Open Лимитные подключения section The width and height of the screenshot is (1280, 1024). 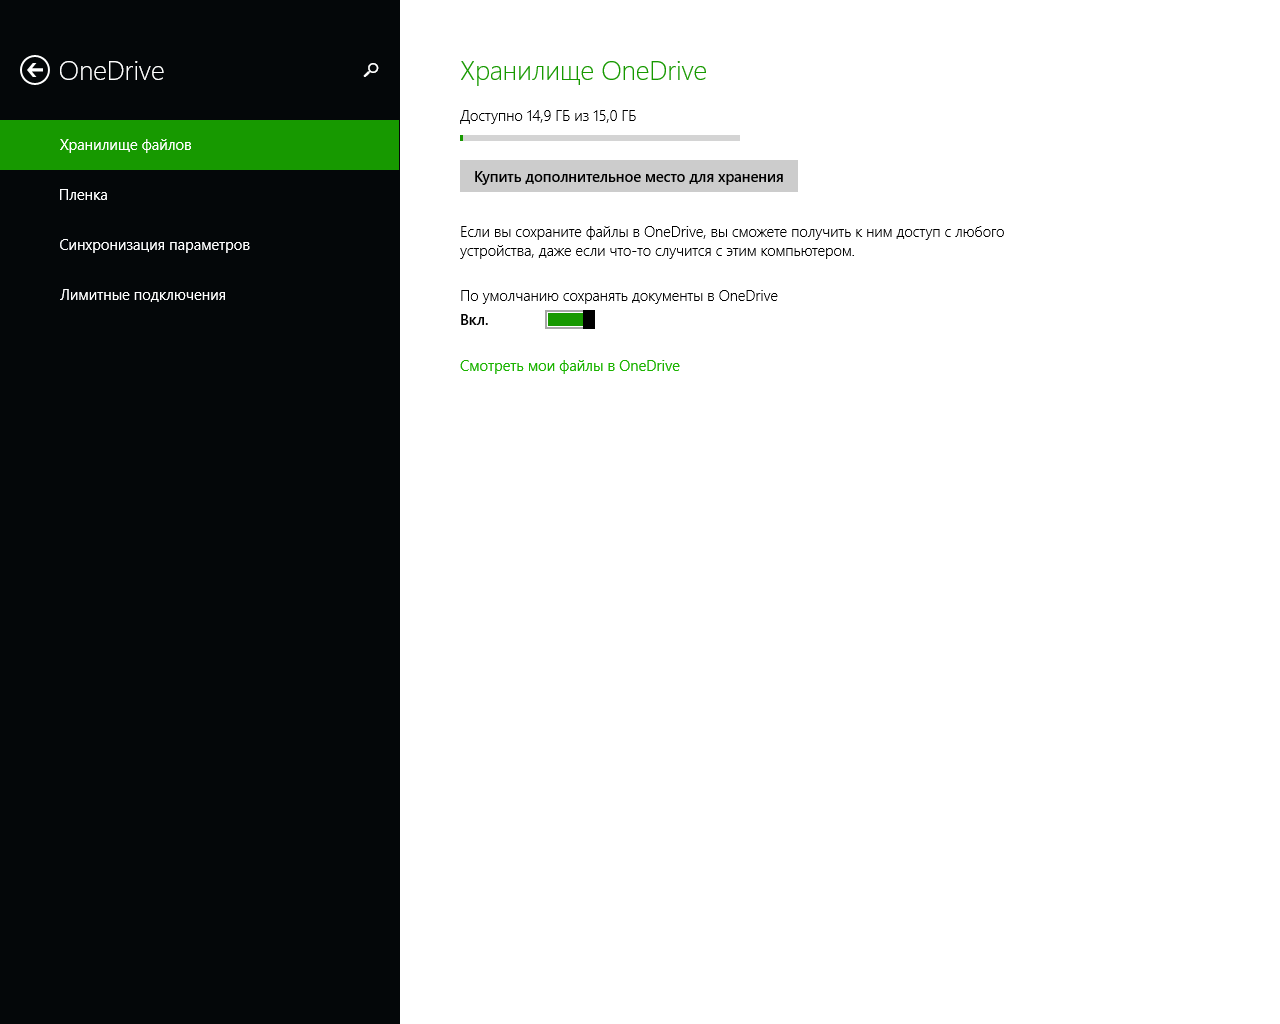(x=200, y=295)
